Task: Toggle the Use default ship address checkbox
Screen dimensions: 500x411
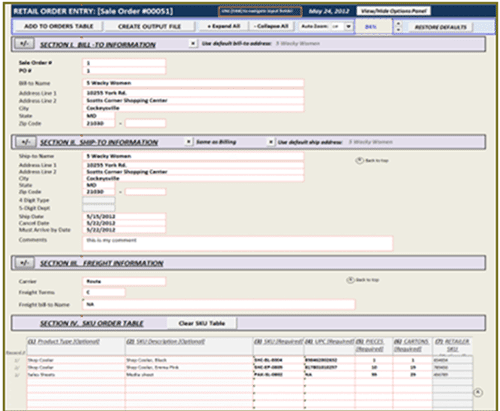Action: 271,142
